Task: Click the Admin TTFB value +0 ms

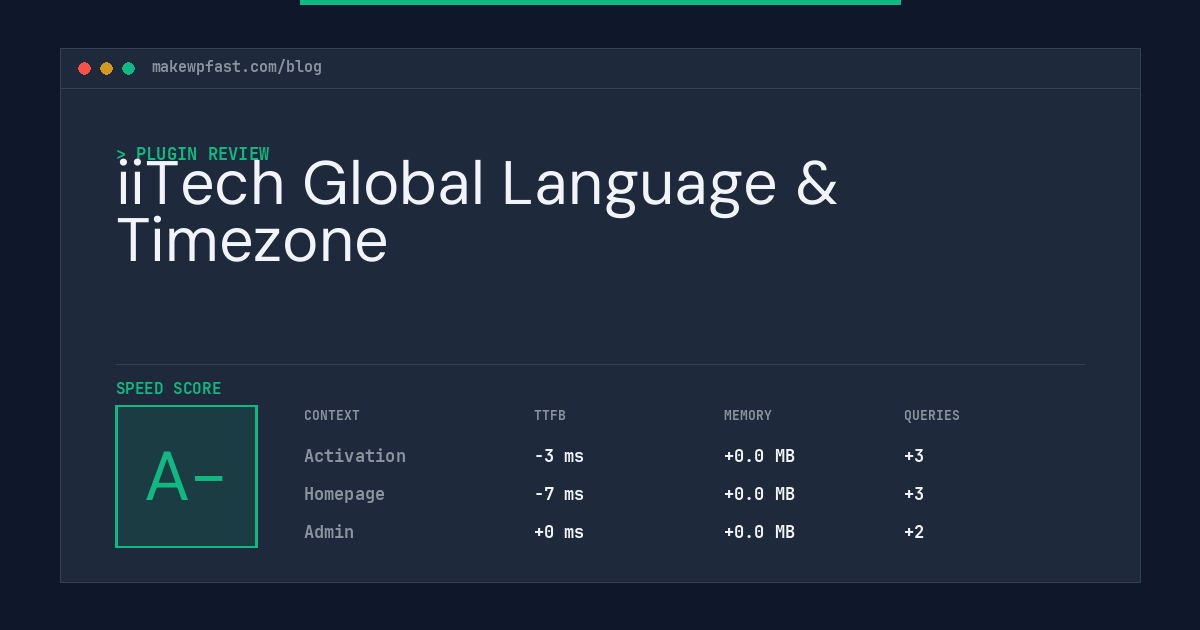Action: (559, 532)
